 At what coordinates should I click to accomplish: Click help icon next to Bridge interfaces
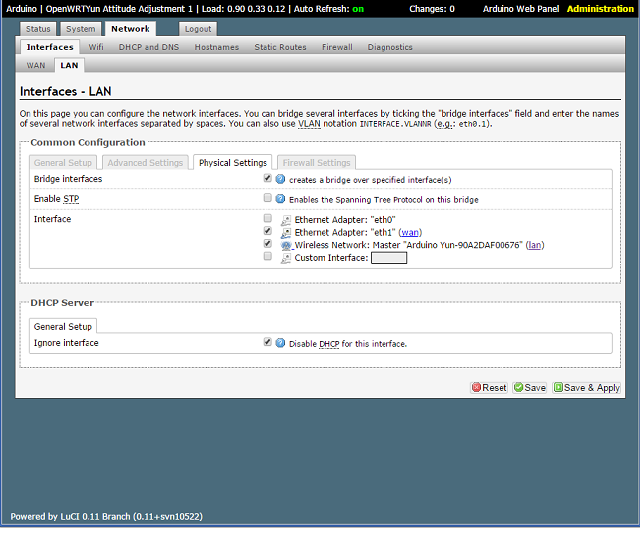click(280, 179)
